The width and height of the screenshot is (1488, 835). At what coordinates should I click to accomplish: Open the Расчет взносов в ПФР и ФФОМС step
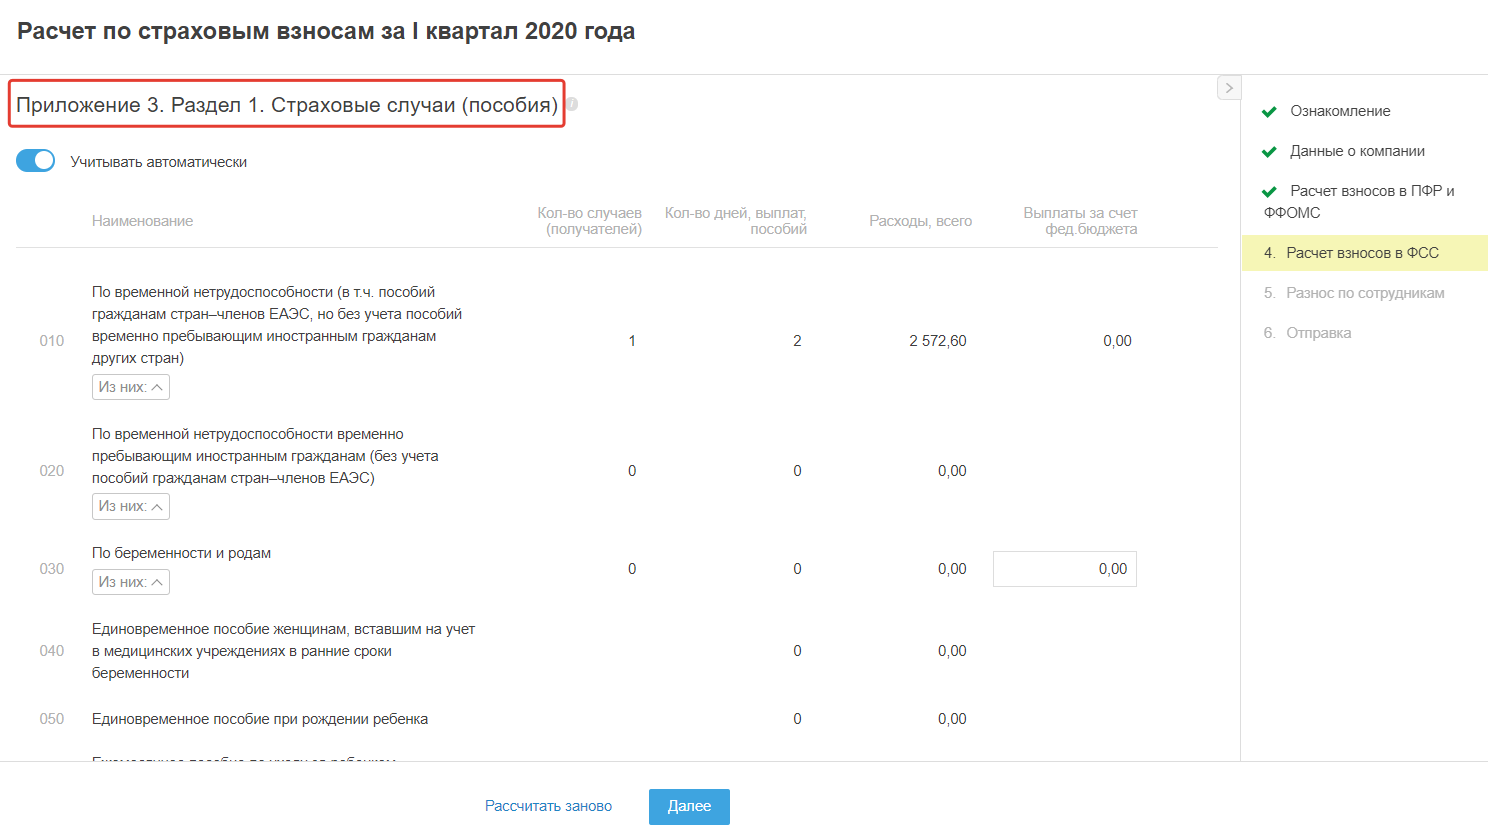point(1371,191)
